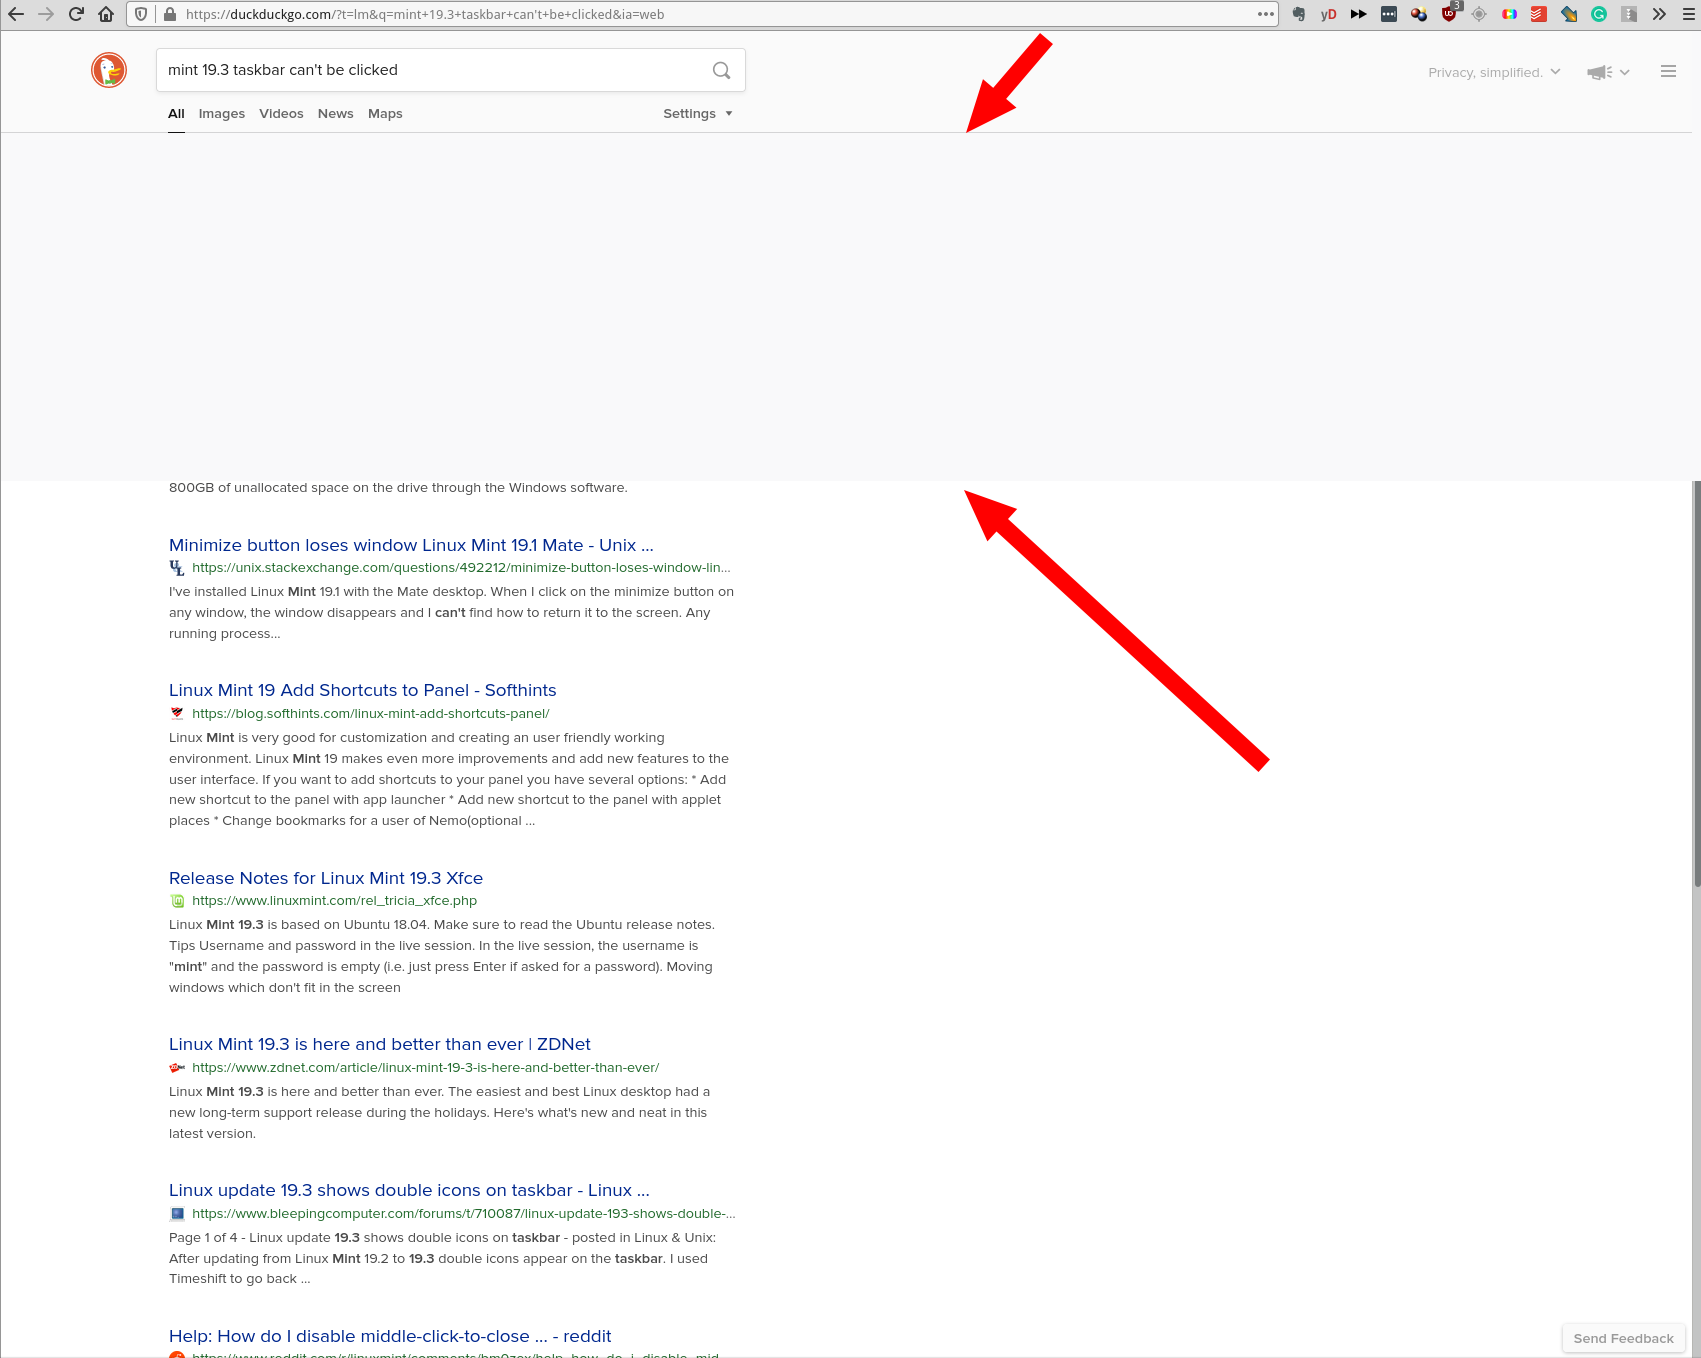Click the blue-orange arrow extension icon
1701x1358 pixels.
1569,14
